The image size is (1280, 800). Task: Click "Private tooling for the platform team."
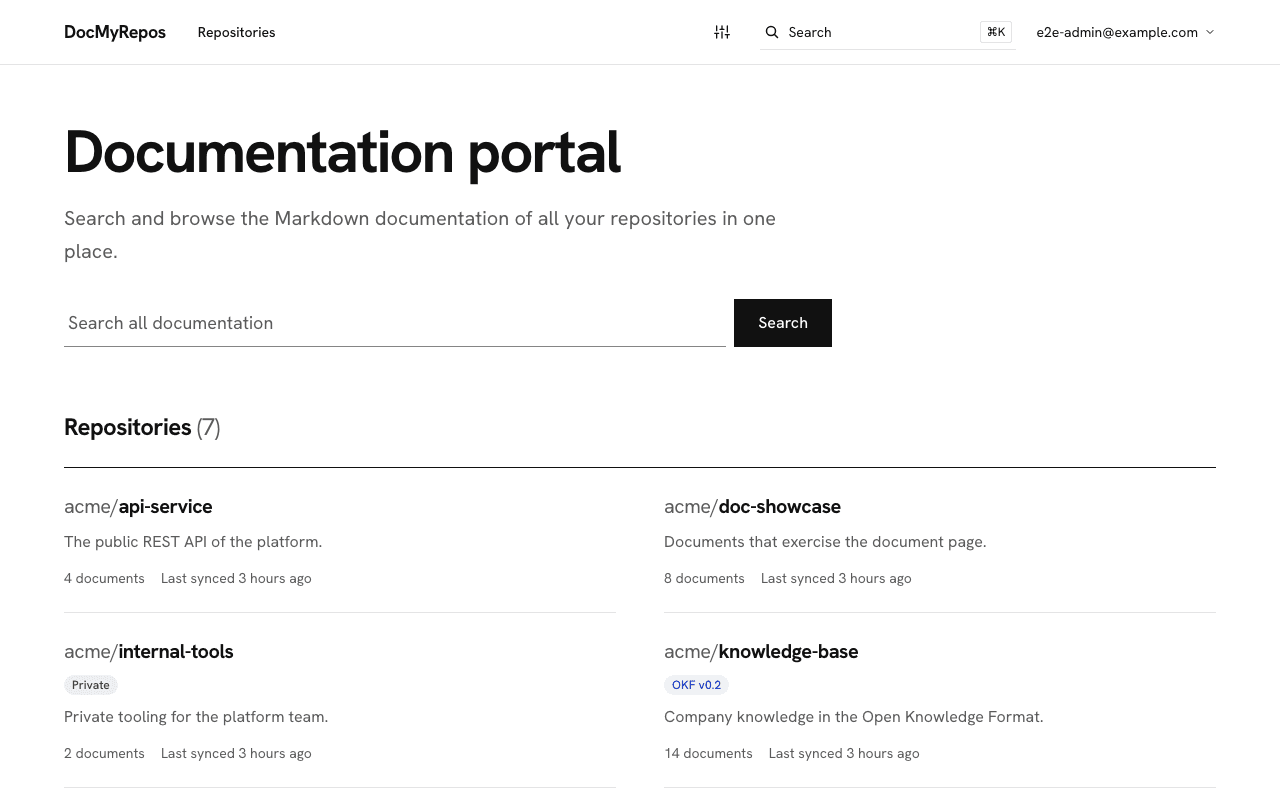tap(196, 717)
